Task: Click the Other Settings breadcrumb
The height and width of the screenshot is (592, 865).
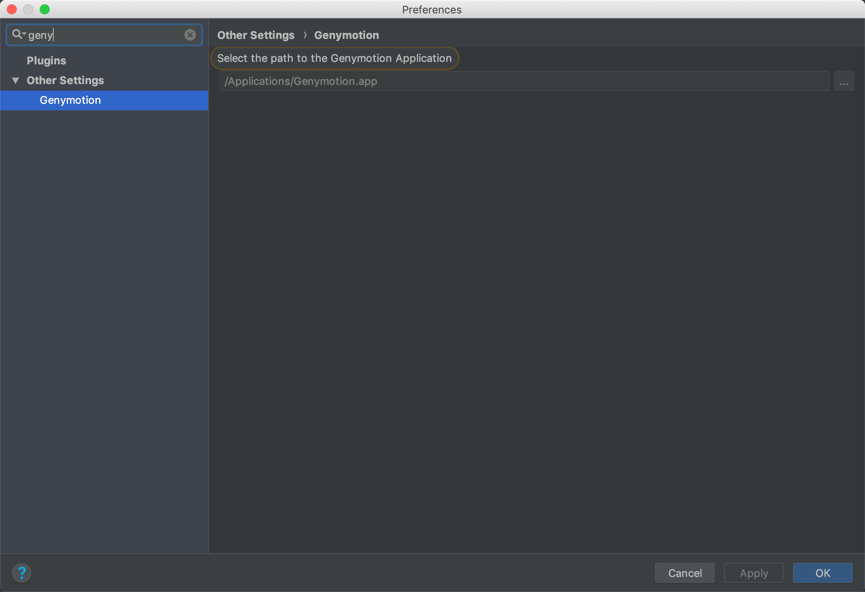Action: tap(255, 35)
